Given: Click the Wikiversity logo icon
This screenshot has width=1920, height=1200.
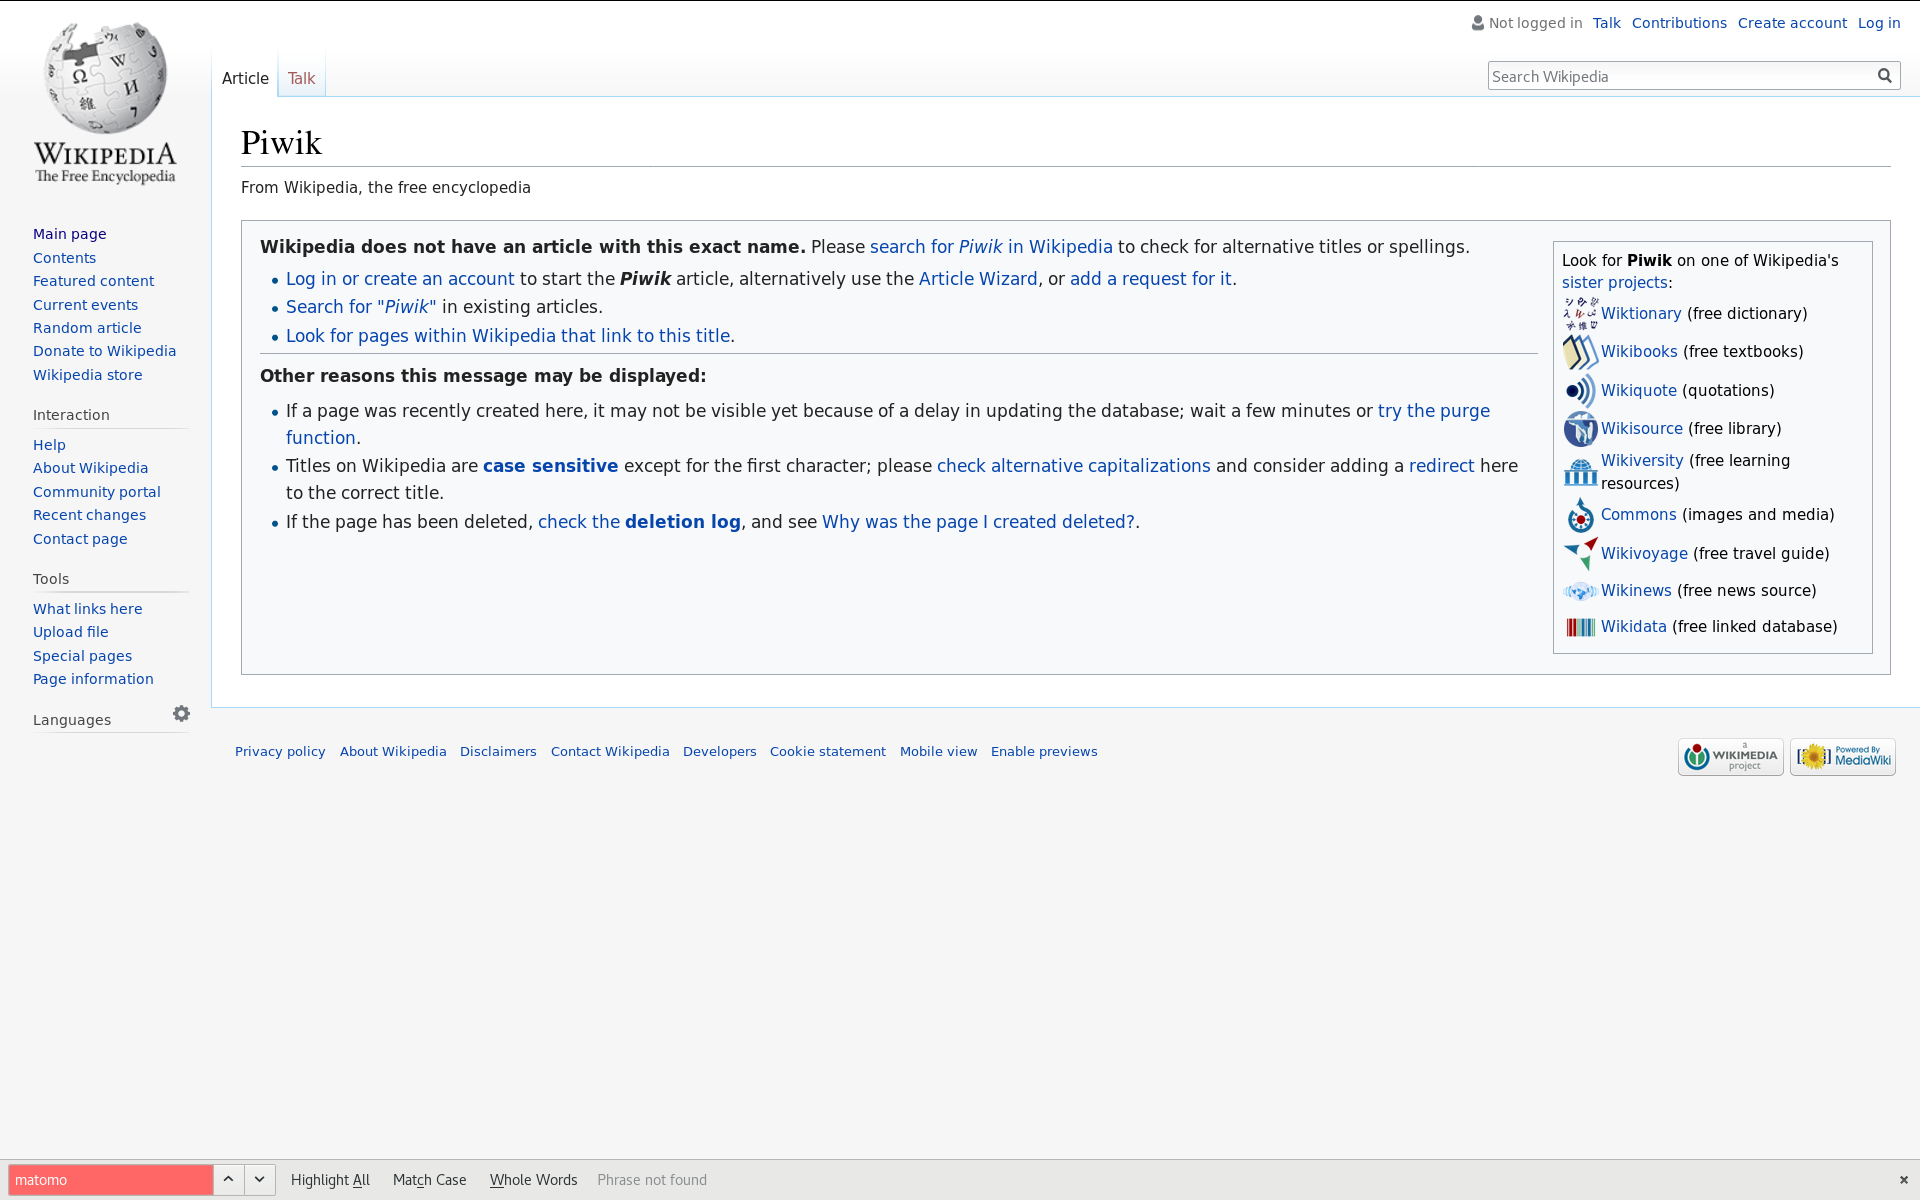Looking at the screenshot, I should tap(1580, 472).
